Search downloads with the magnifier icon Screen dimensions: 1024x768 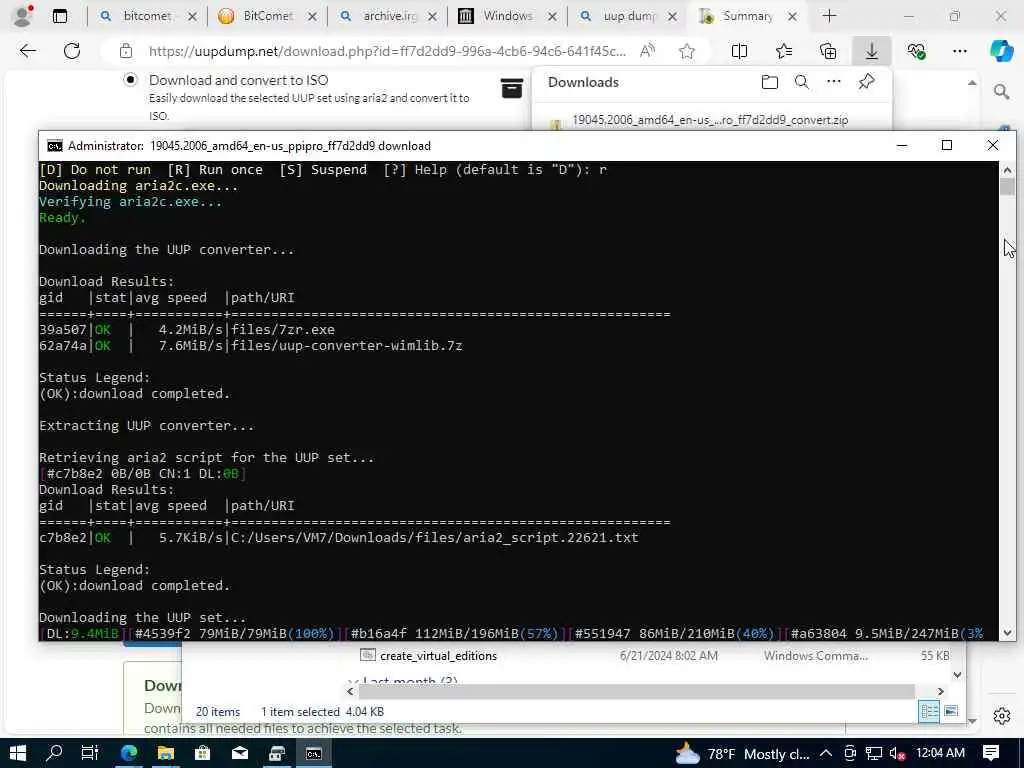pos(802,82)
